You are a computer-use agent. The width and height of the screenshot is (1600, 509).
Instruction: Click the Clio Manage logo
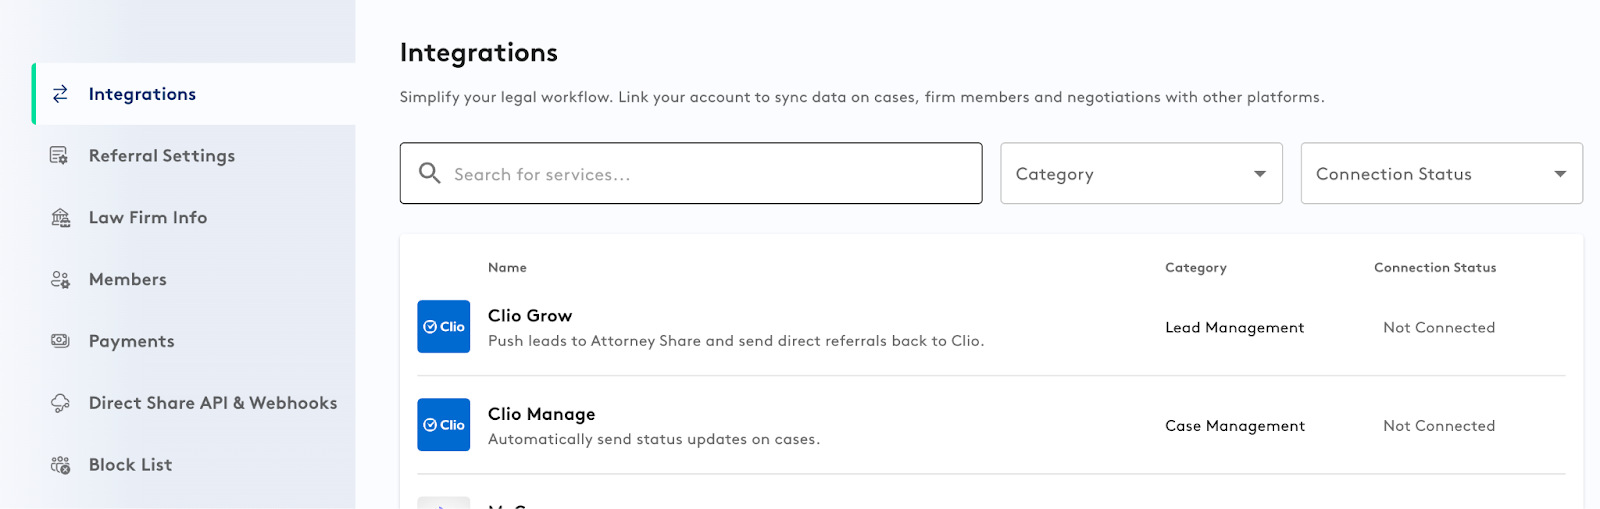443,425
